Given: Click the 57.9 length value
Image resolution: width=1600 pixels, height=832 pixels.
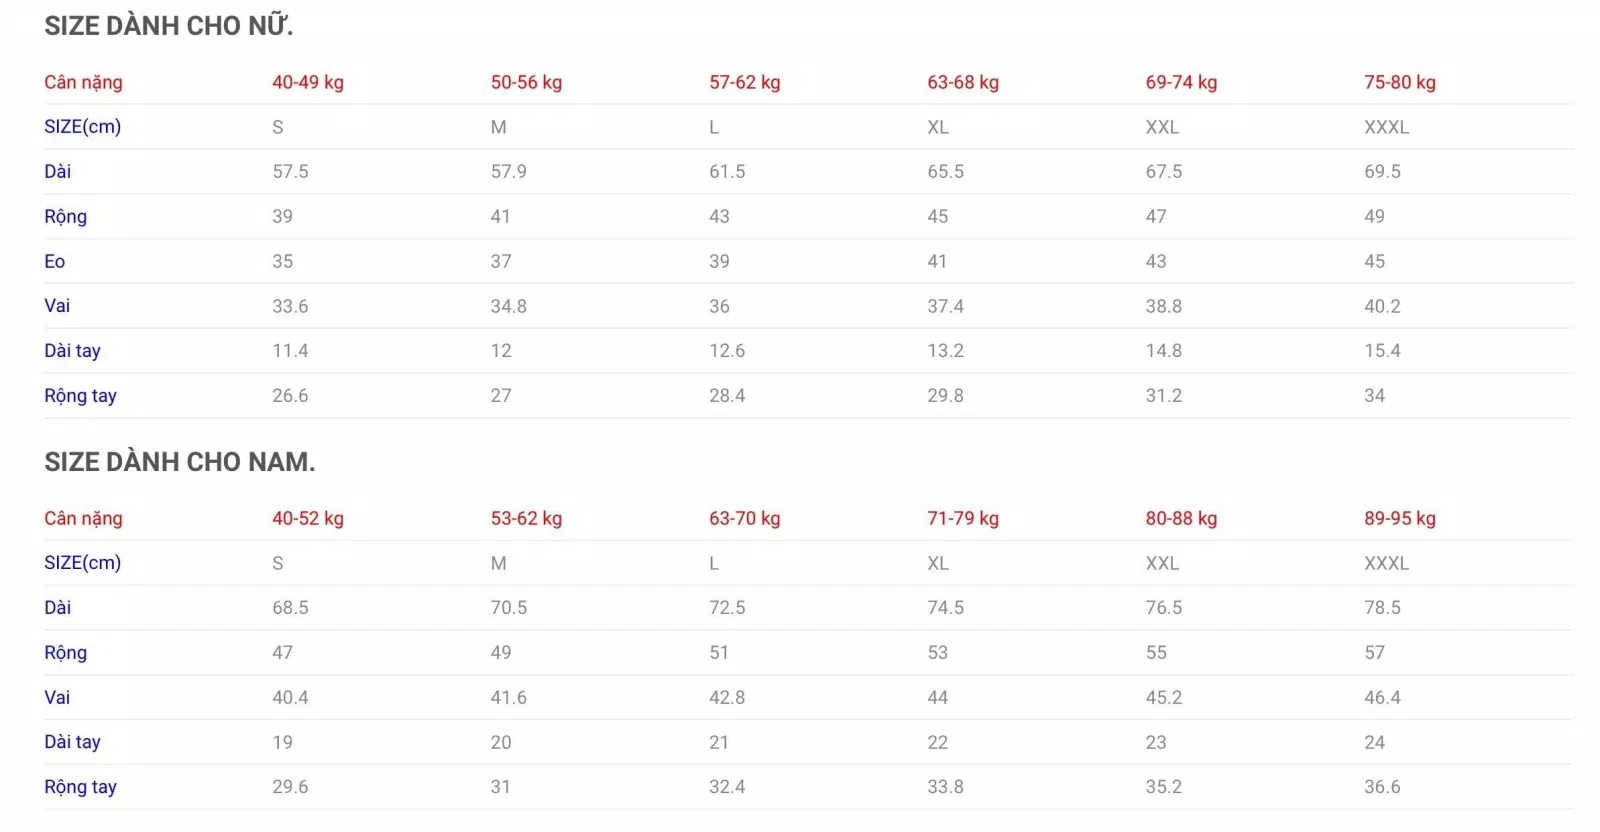Looking at the screenshot, I should (508, 171).
